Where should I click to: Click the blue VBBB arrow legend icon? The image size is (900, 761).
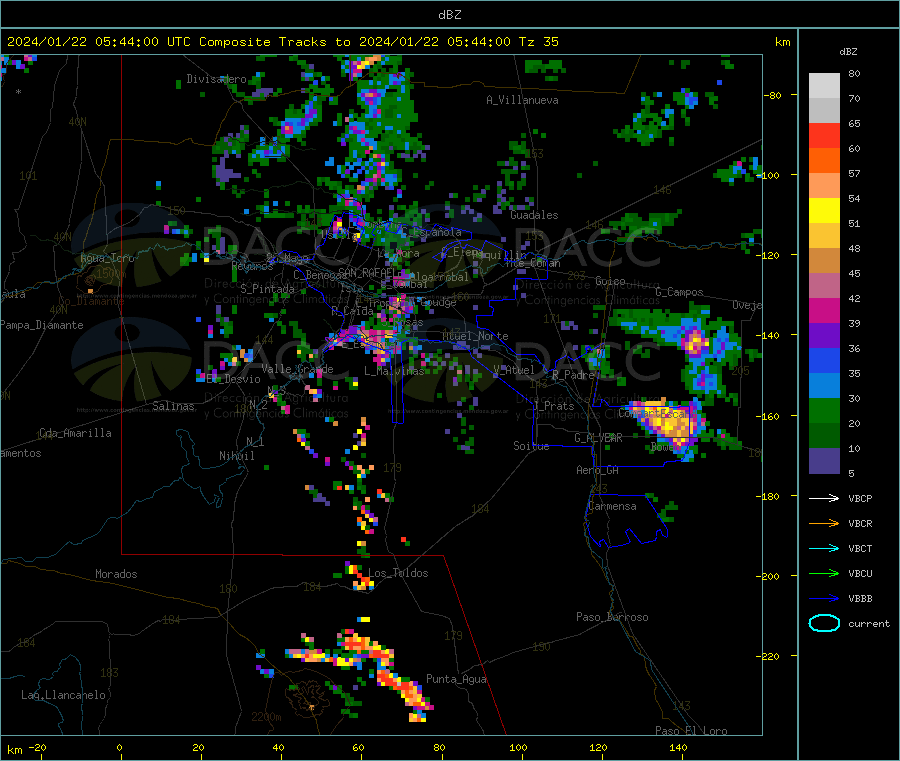click(x=824, y=599)
